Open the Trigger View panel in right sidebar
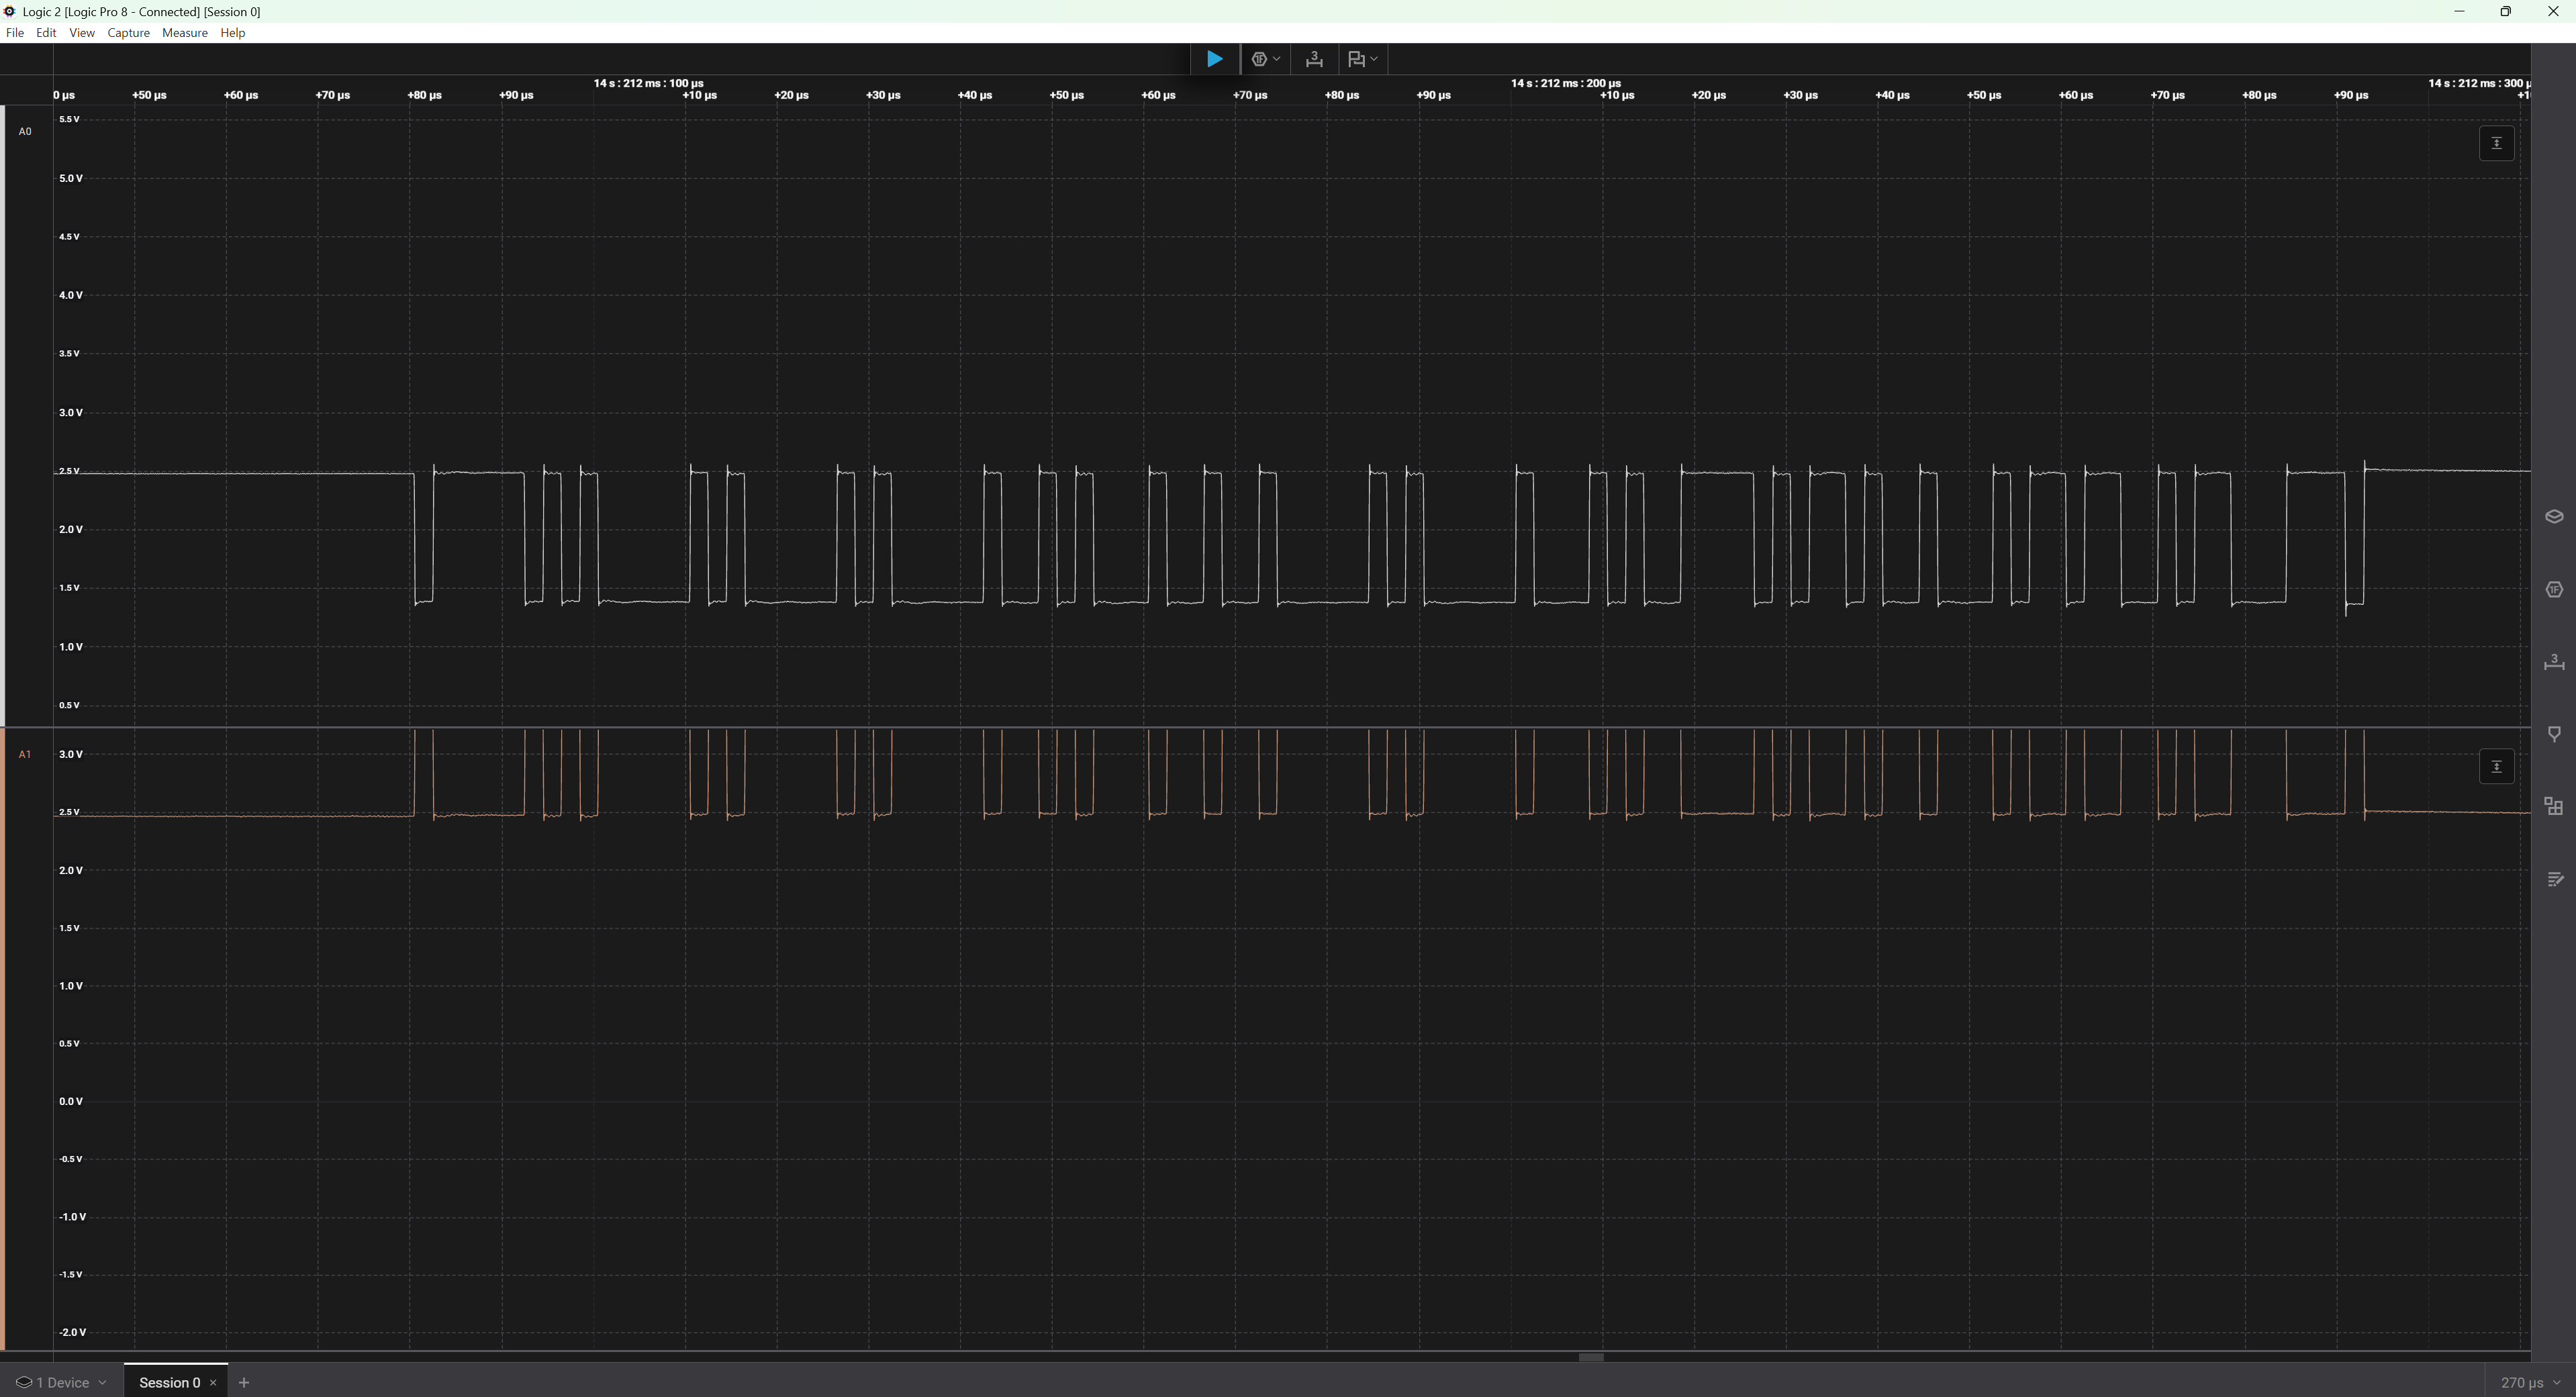The image size is (2576, 1397). pos(2554,734)
